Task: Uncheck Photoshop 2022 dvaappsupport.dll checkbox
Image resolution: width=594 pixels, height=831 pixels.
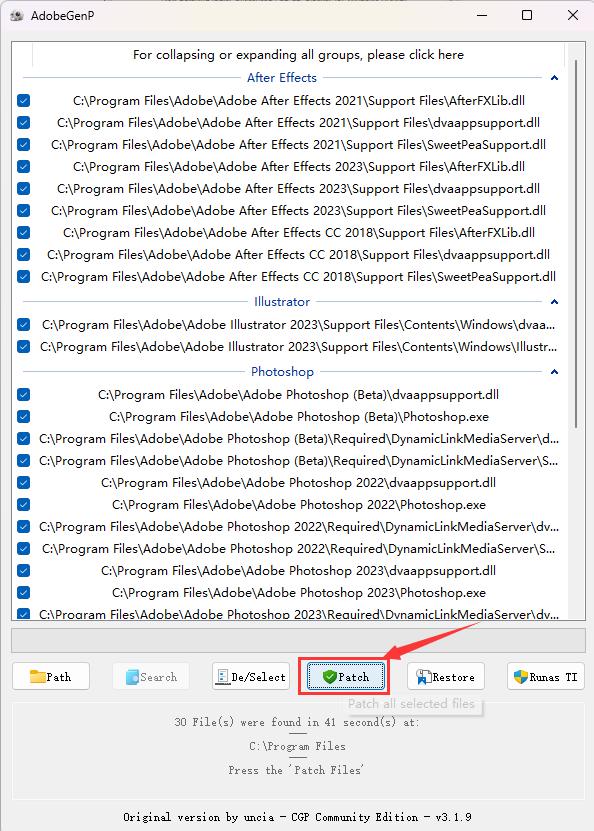Action: [x=23, y=483]
